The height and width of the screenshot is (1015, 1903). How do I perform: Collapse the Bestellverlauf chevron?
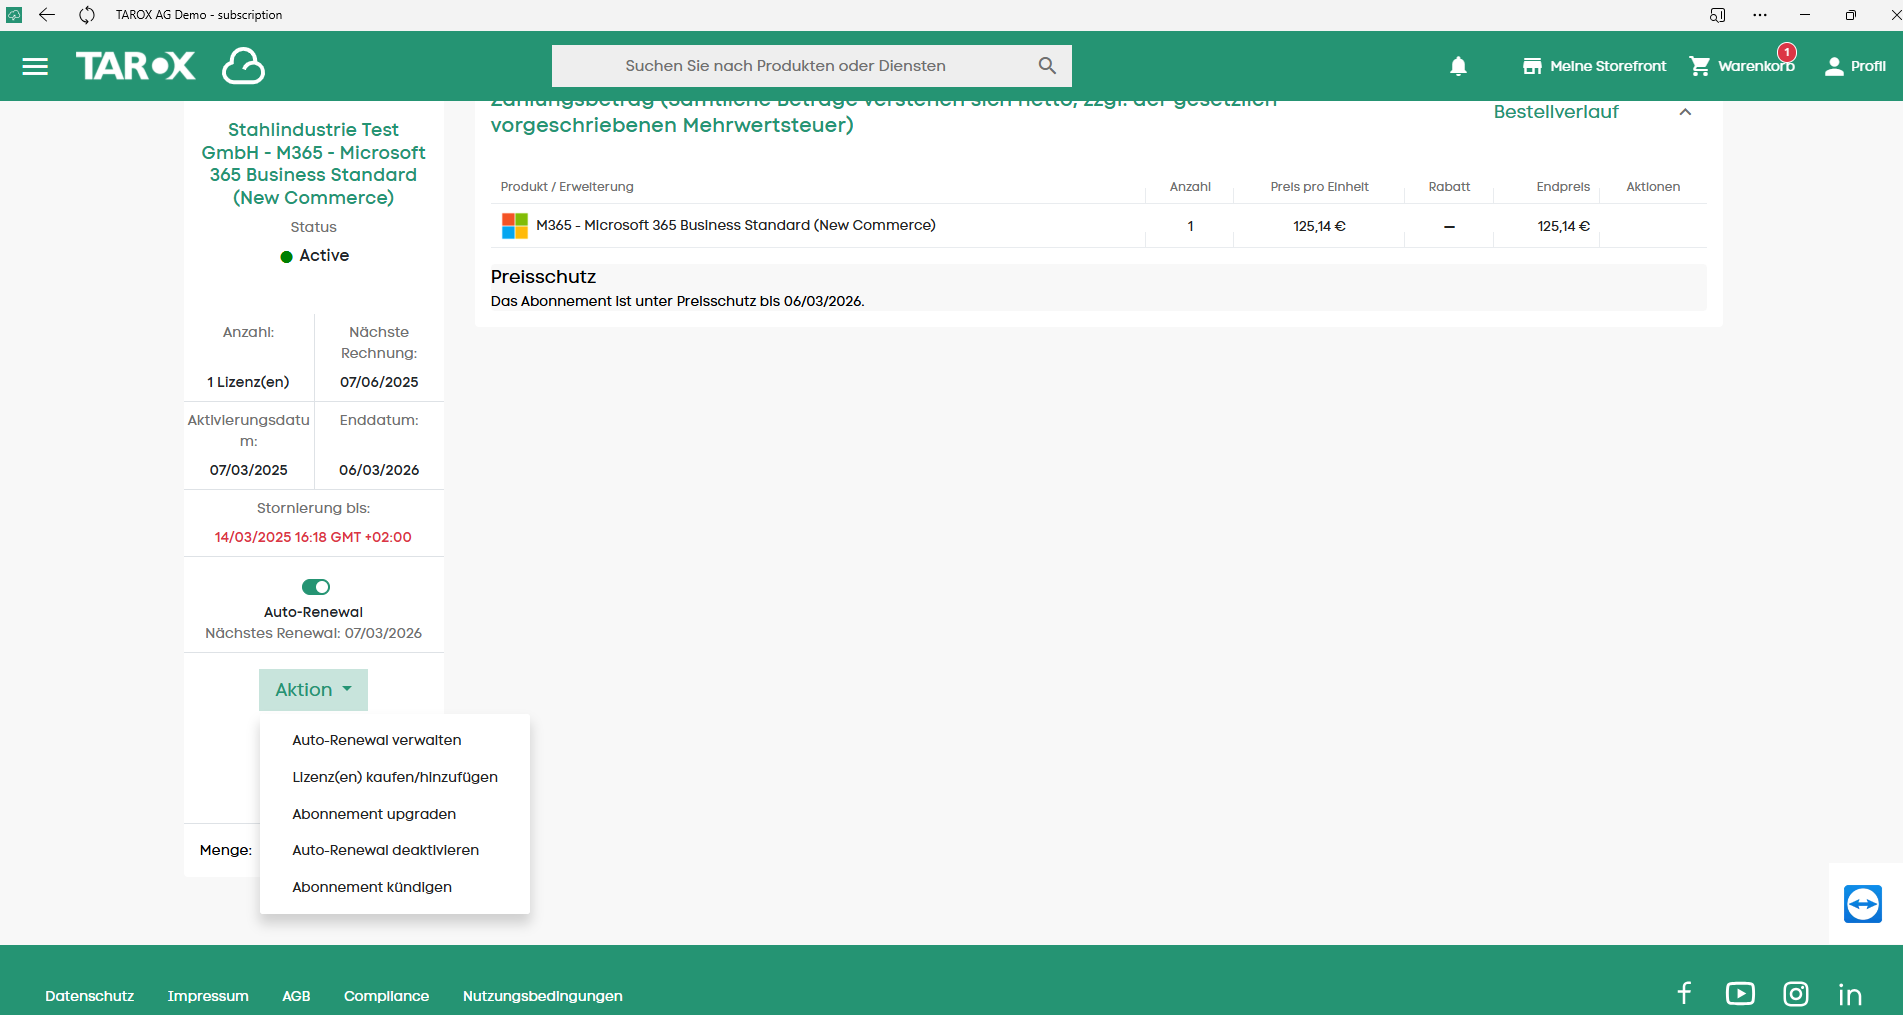pos(1685,112)
